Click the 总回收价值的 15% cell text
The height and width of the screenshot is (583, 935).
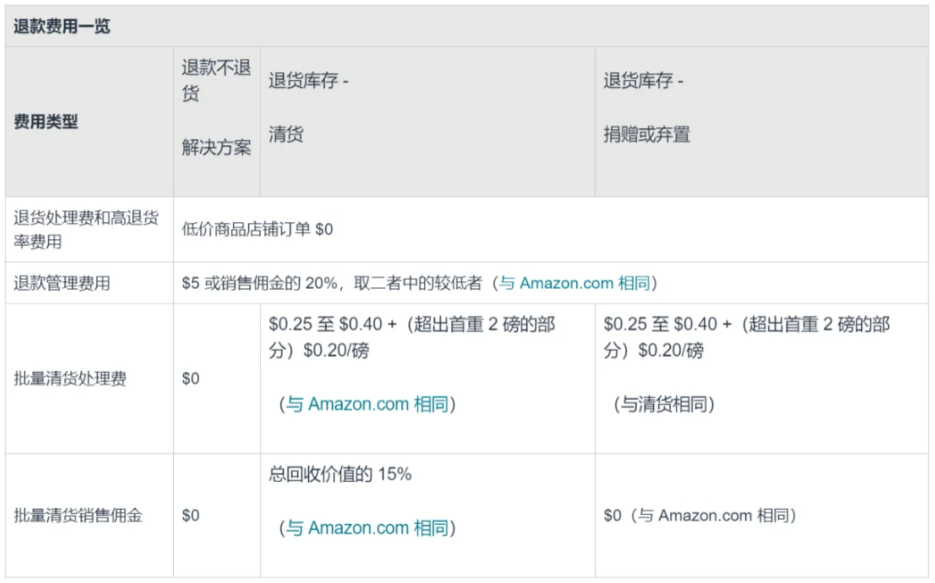pos(340,475)
